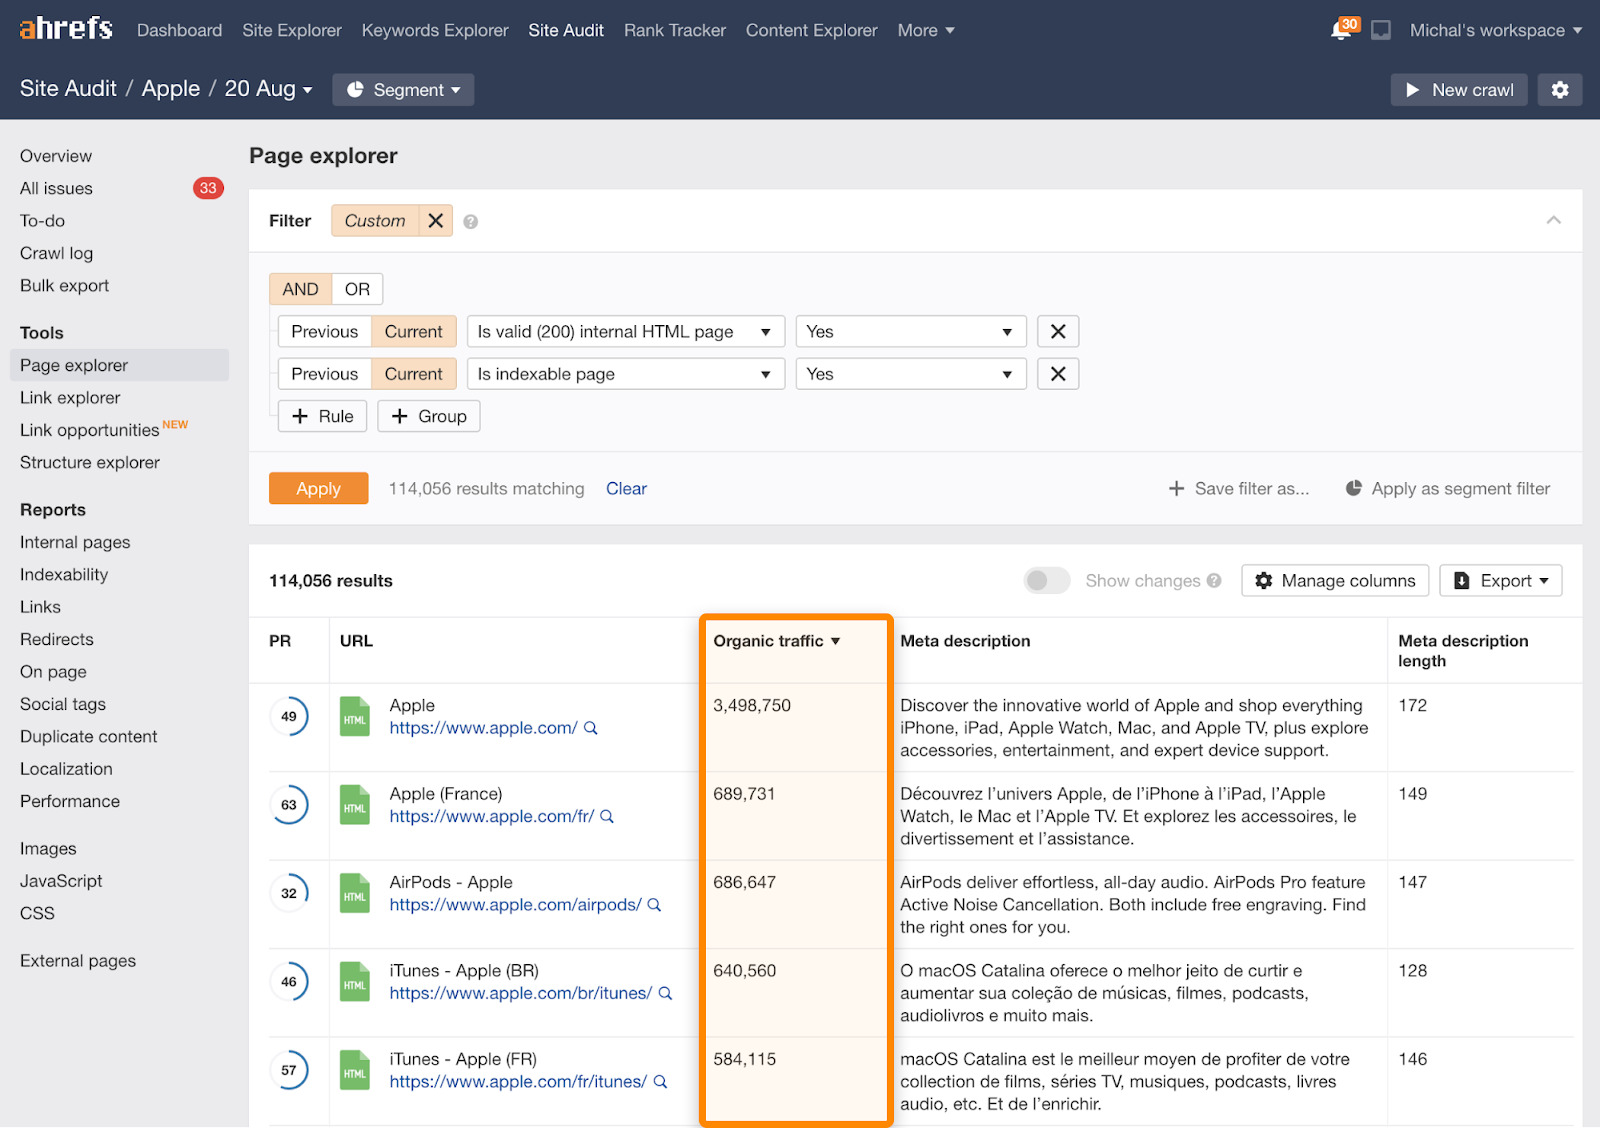Click the ahrefs logo

64,28
